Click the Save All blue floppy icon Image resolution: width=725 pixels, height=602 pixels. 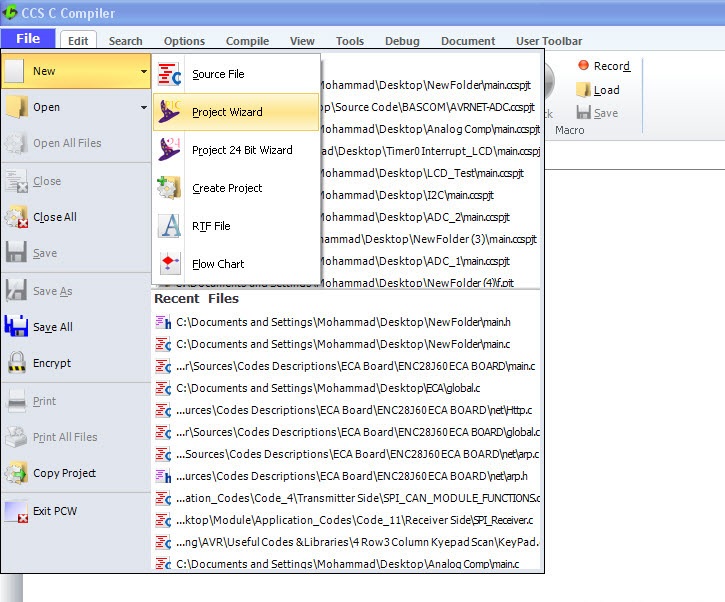[16, 326]
